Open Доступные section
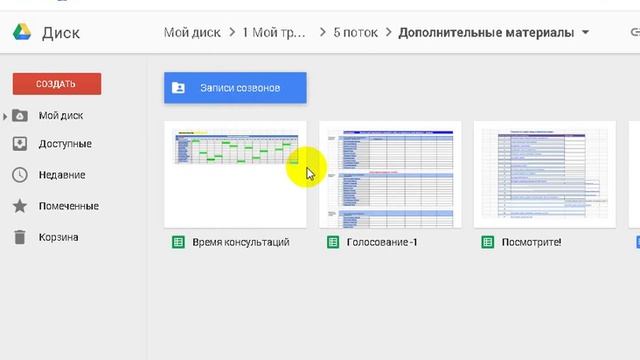 coord(65,144)
